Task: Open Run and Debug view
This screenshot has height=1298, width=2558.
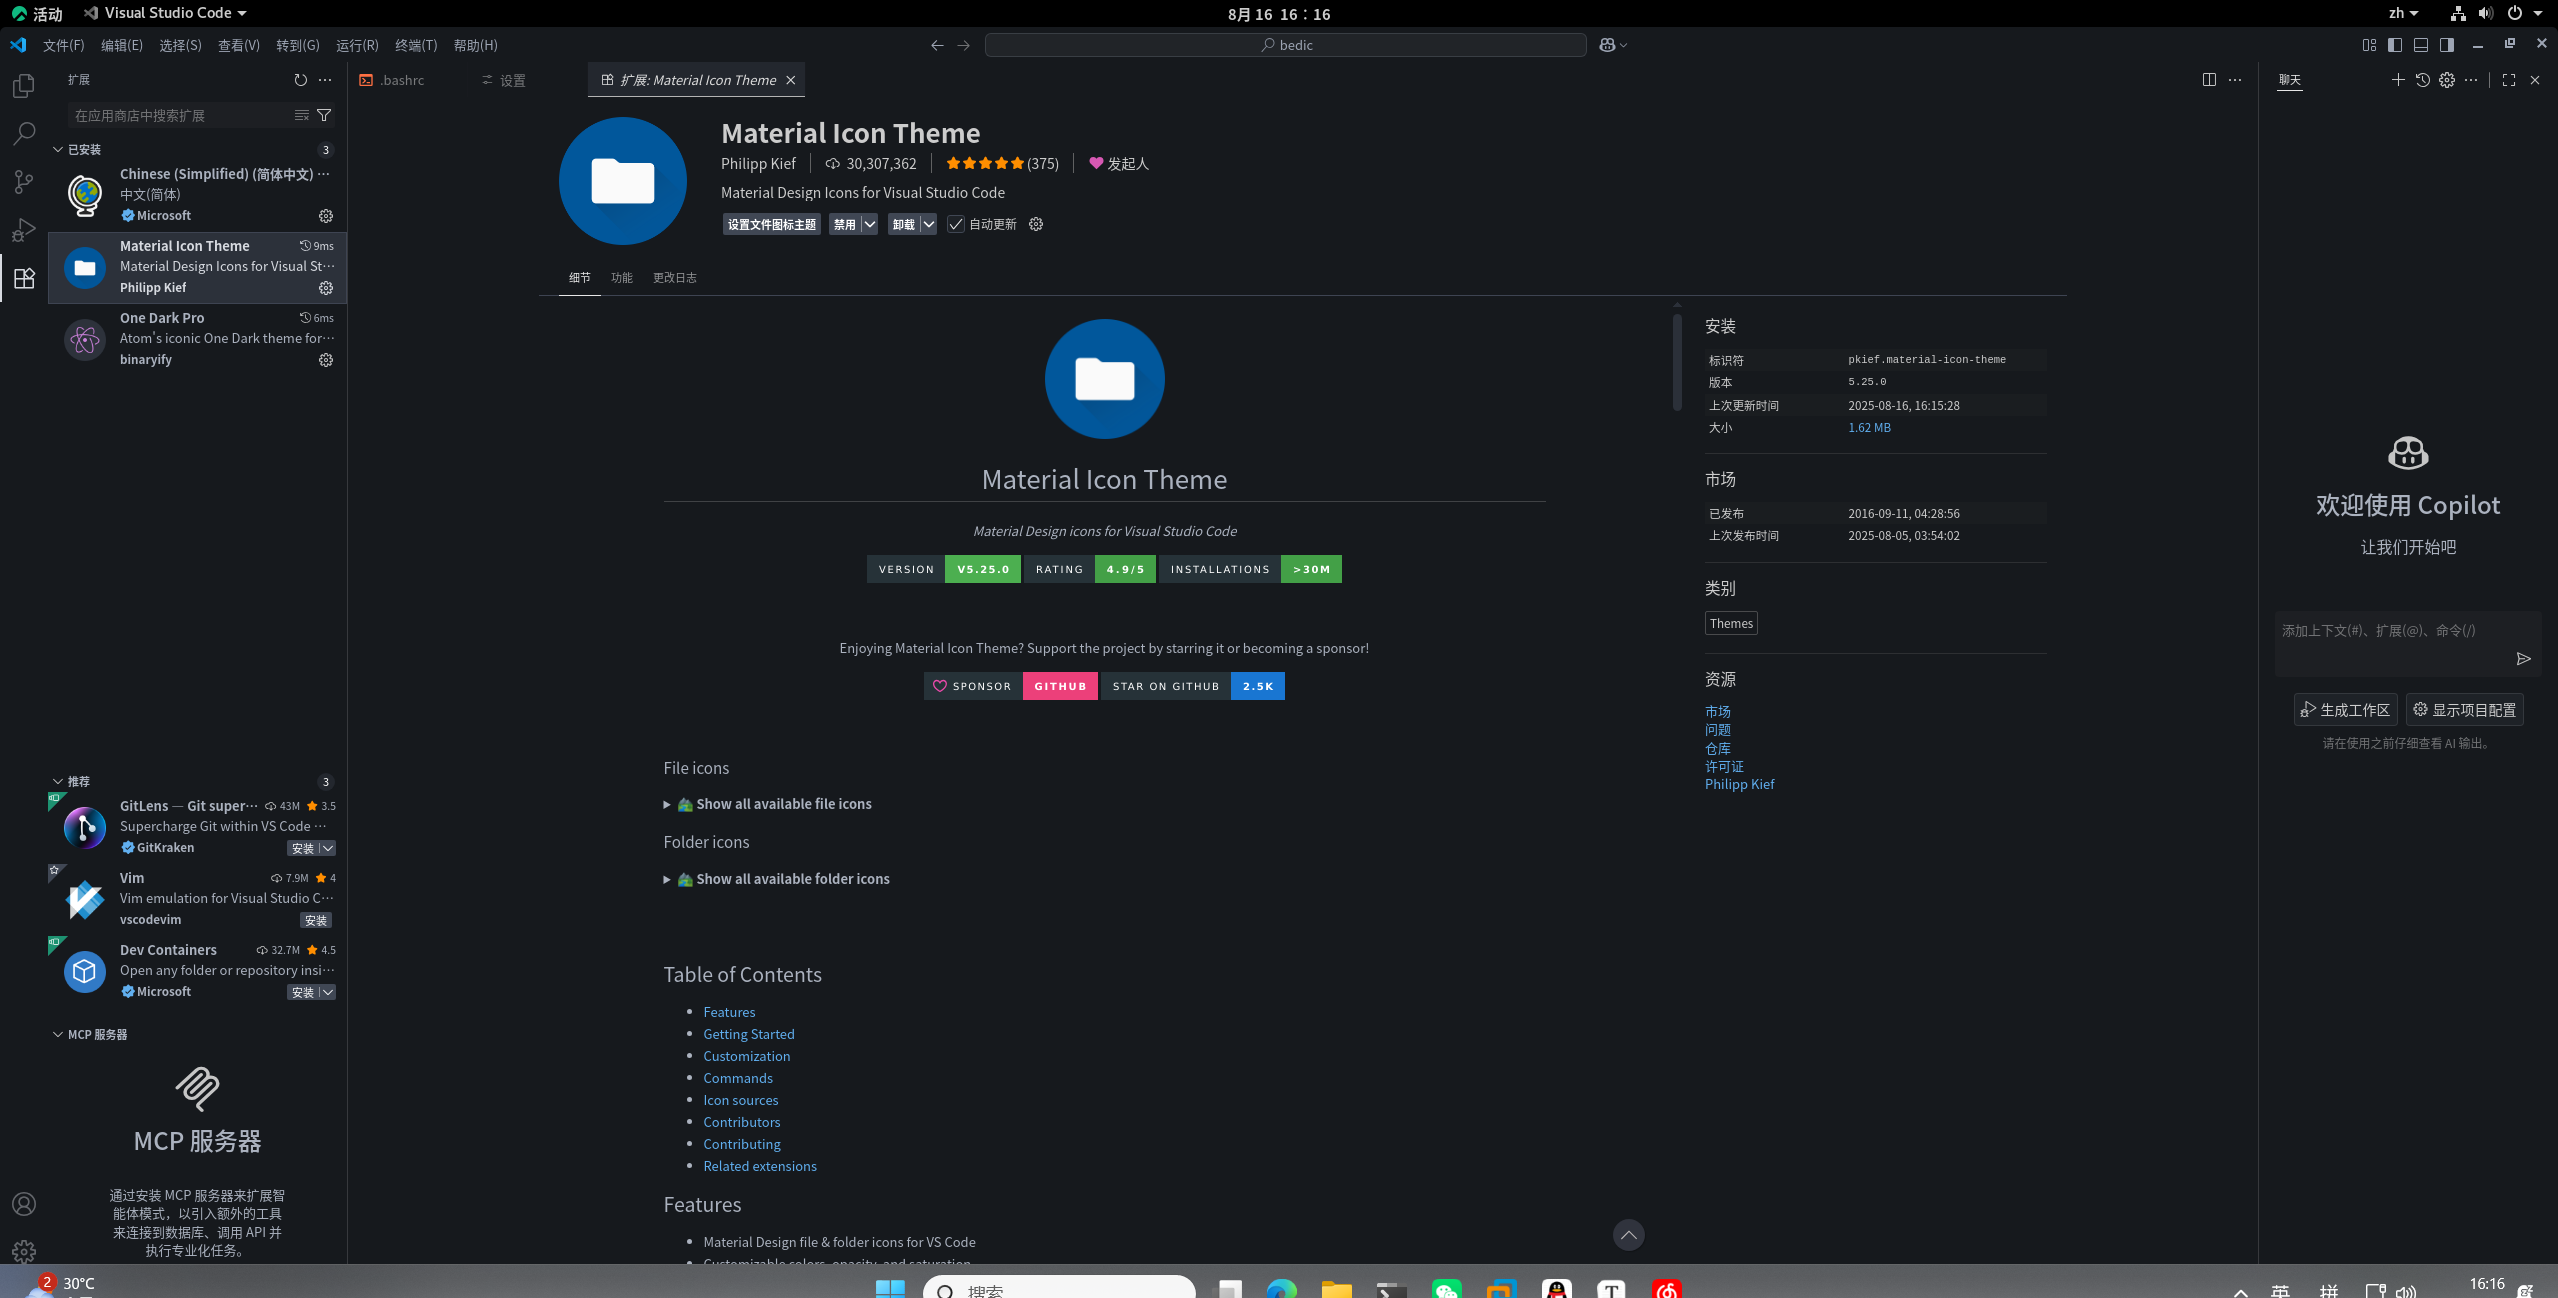Action: coord(24,230)
